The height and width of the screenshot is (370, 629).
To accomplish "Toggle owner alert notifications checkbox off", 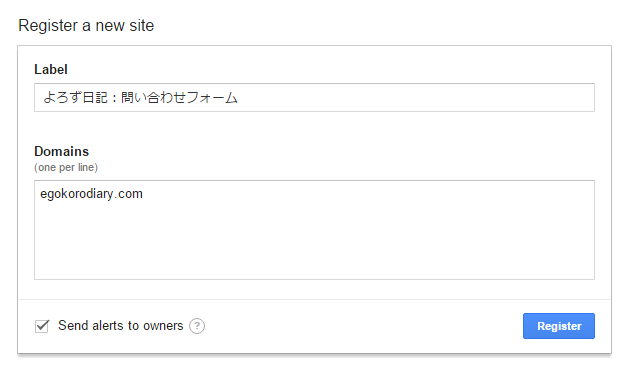I will [42, 326].
